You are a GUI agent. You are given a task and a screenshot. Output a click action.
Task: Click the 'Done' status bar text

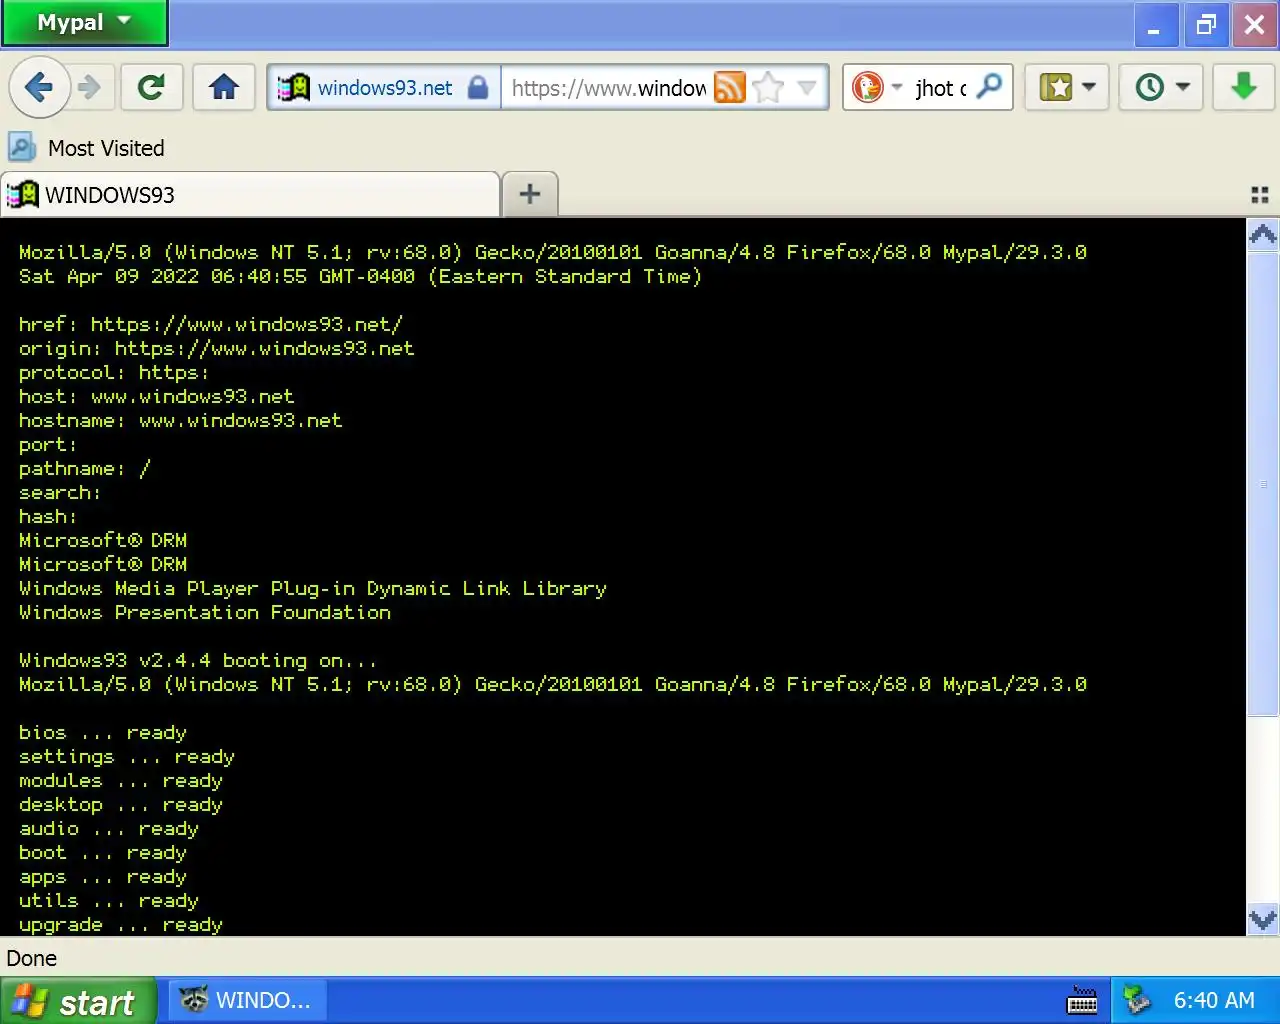[x=32, y=958]
